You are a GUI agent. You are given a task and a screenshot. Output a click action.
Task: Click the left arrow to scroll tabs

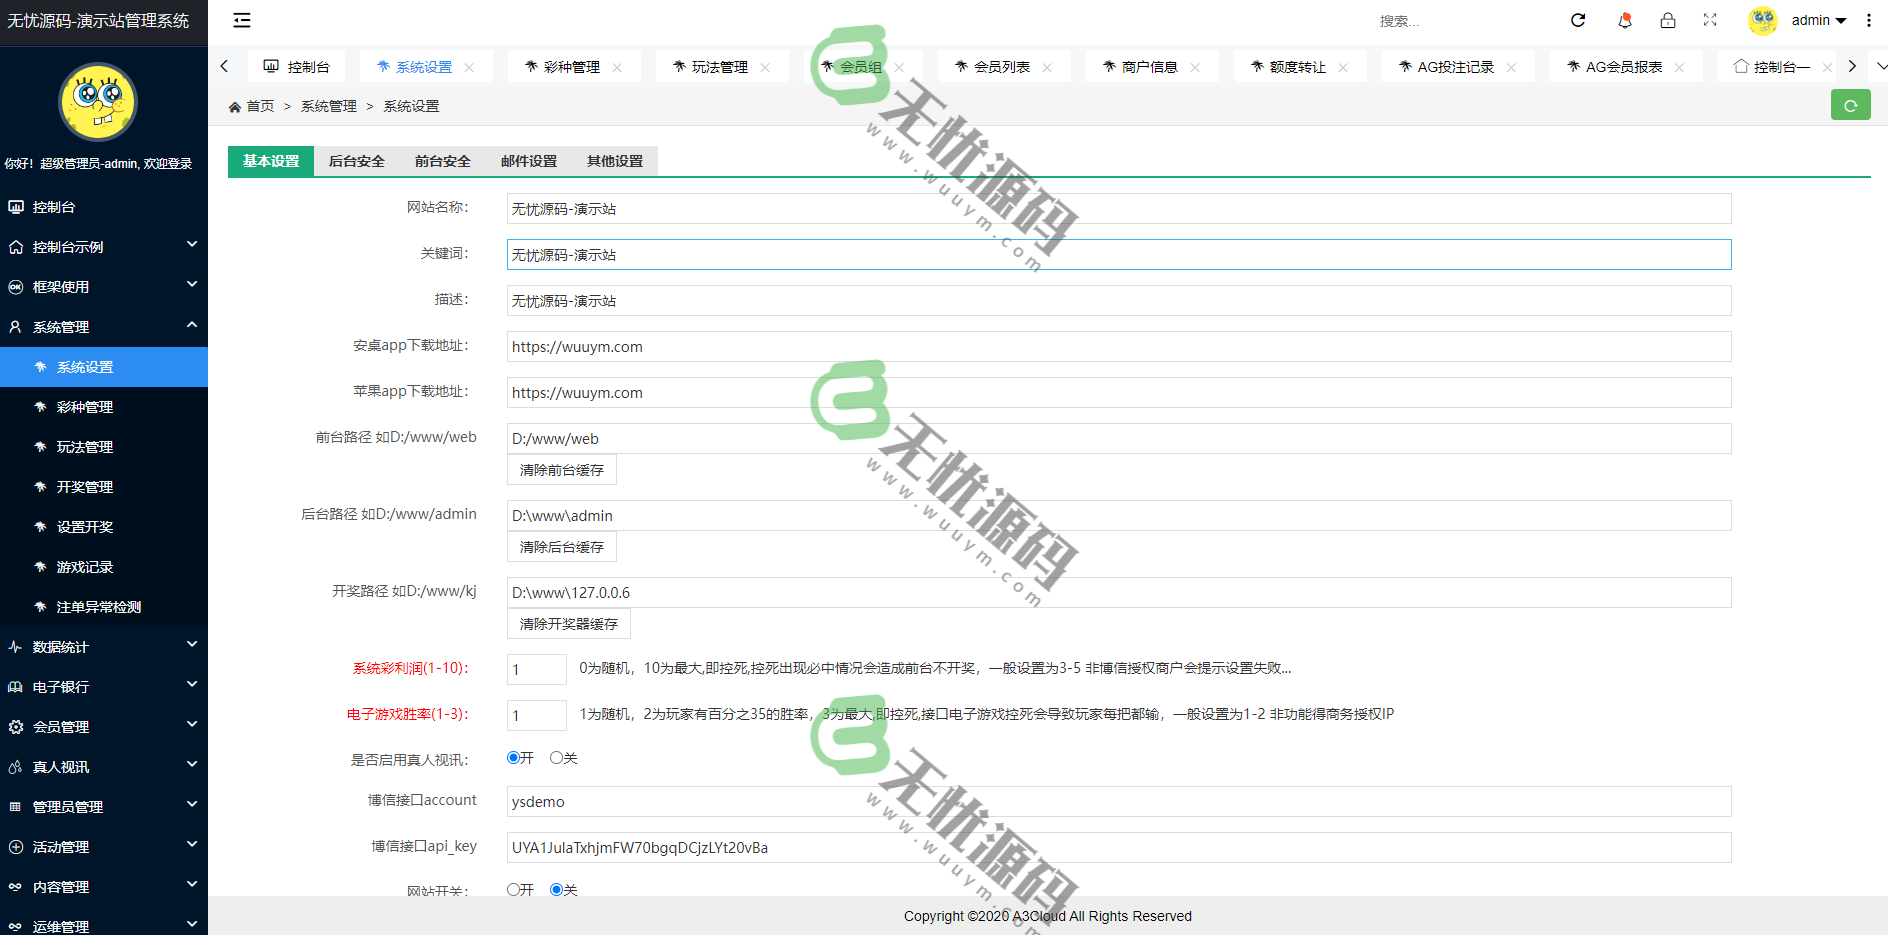(x=224, y=66)
